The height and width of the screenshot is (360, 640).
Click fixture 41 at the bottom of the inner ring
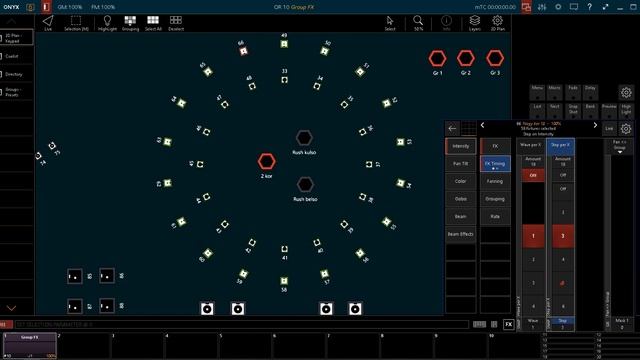point(284,249)
